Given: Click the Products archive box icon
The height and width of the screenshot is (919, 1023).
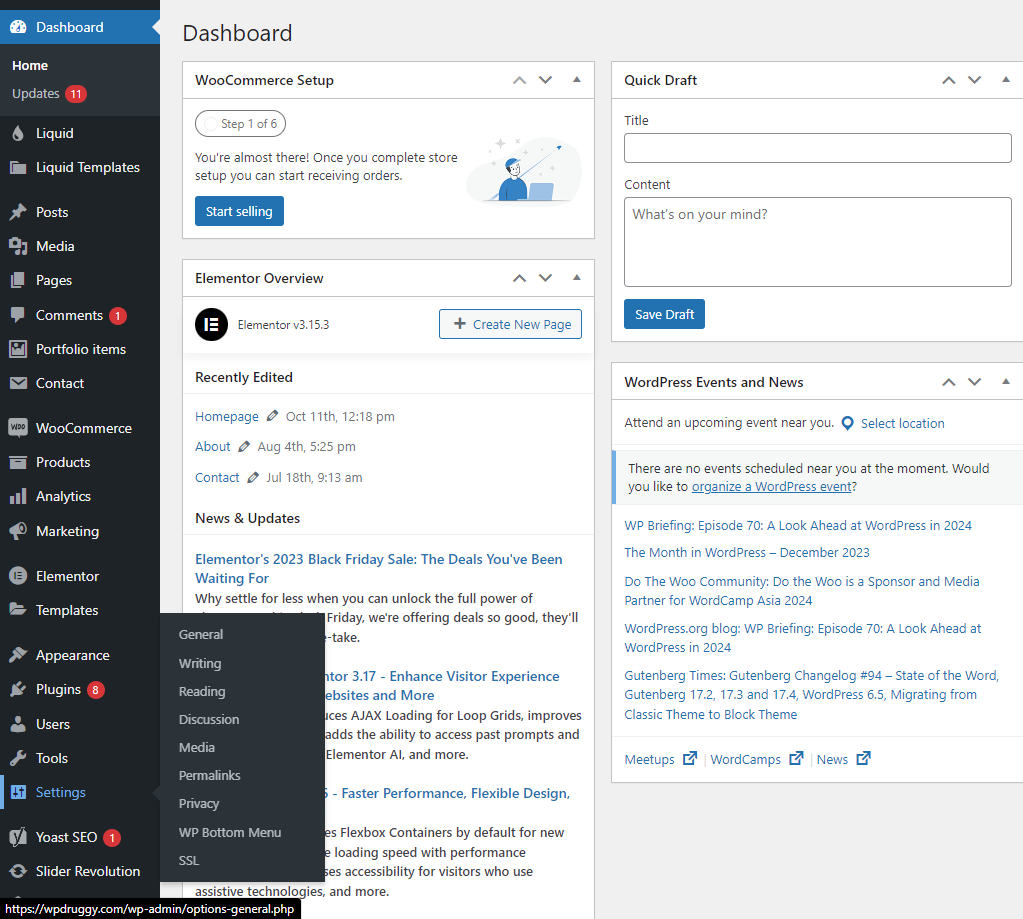Looking at the screenshot, I should (18, 462).
